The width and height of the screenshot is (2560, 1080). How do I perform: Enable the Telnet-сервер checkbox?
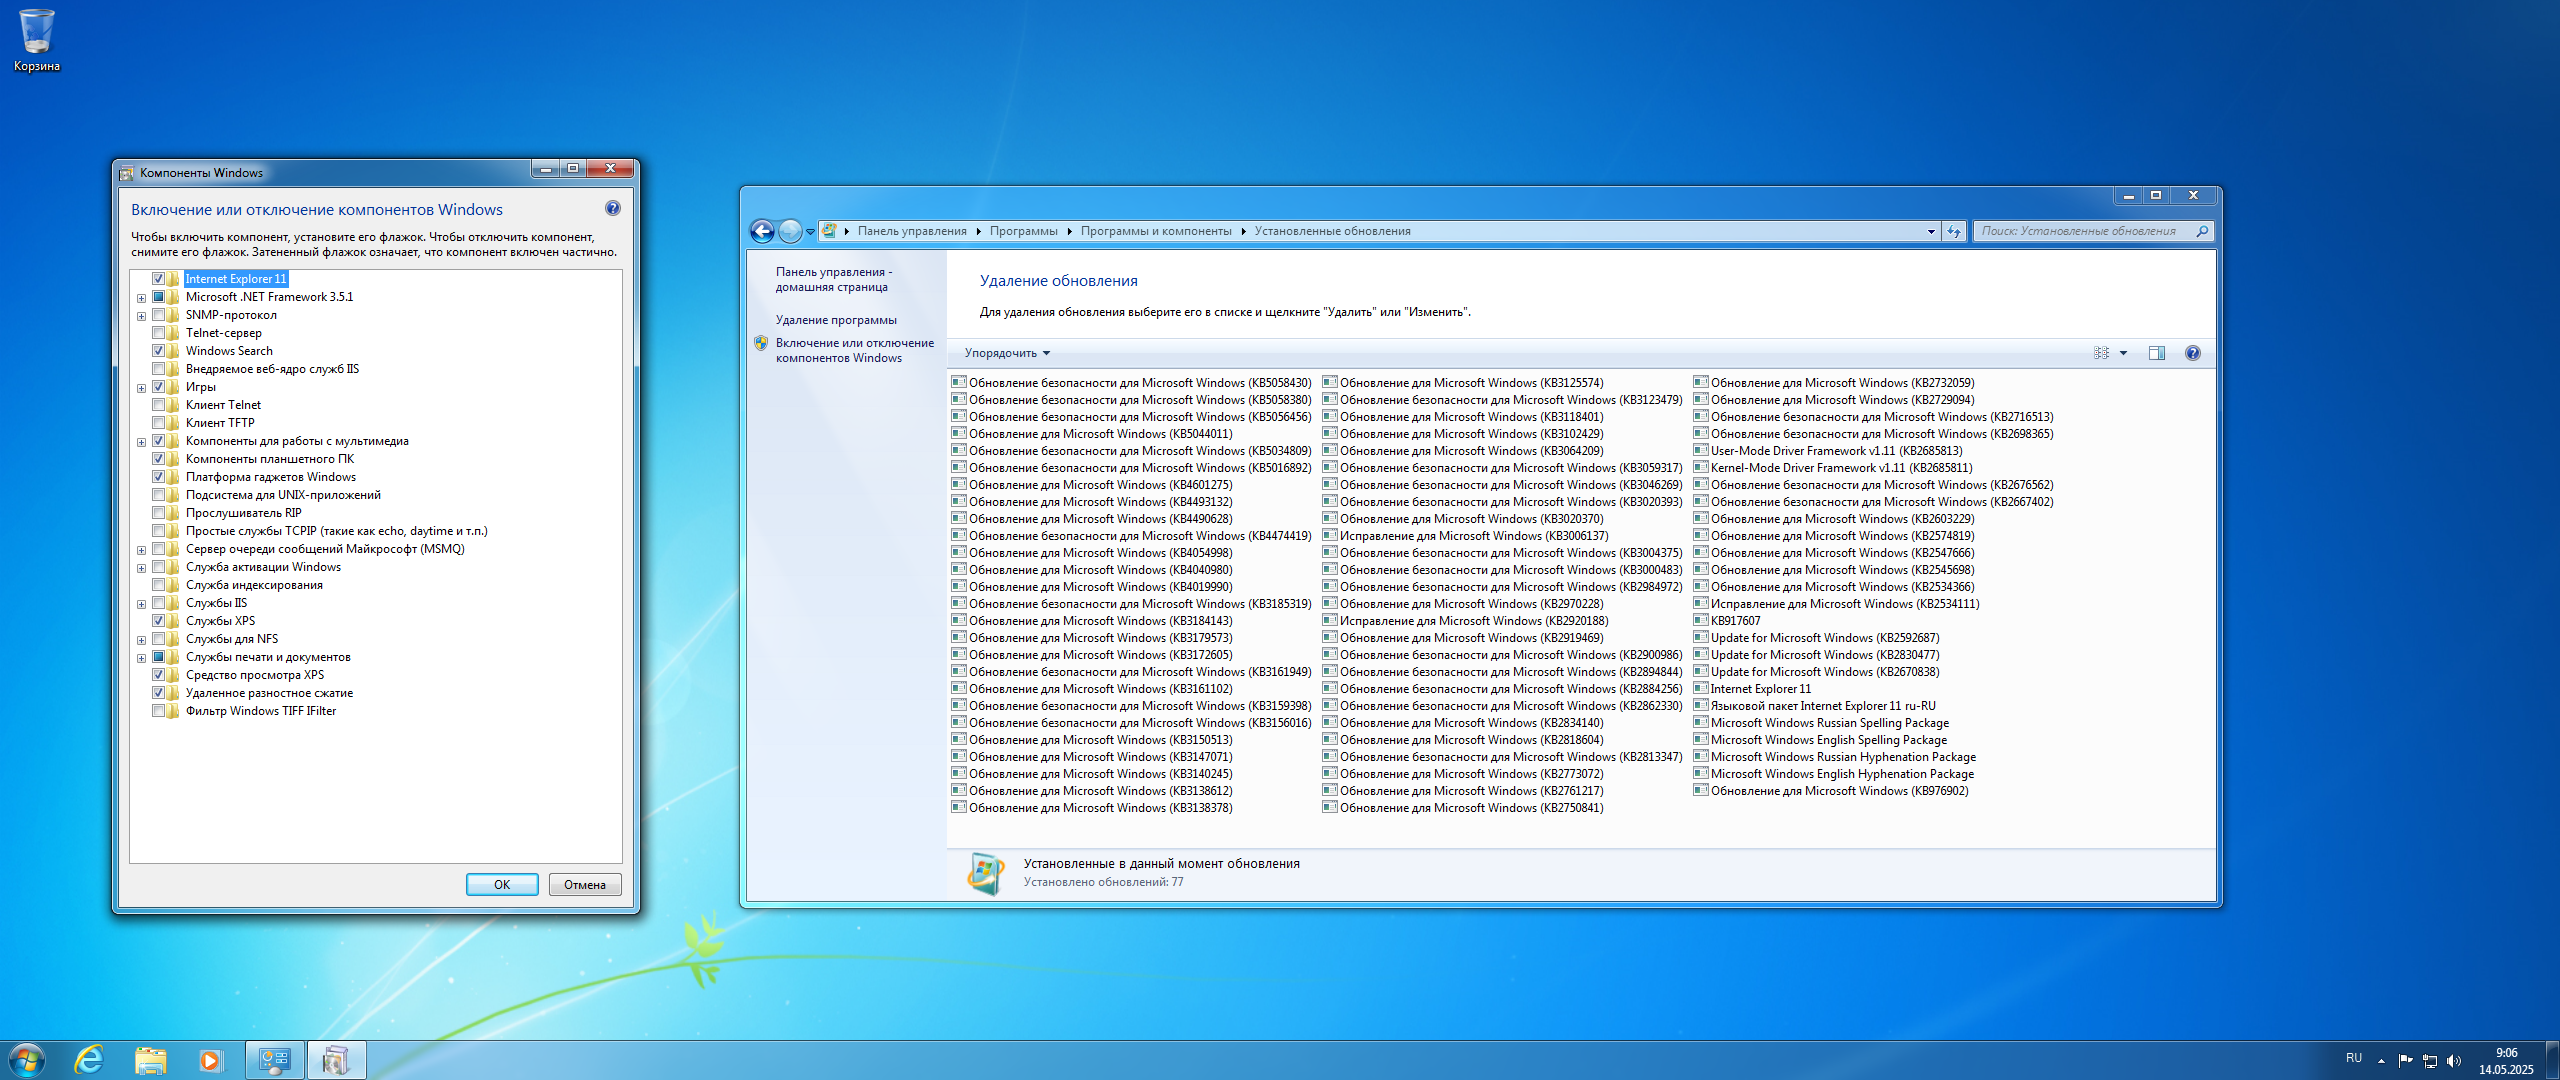click(x=158, y=333)
